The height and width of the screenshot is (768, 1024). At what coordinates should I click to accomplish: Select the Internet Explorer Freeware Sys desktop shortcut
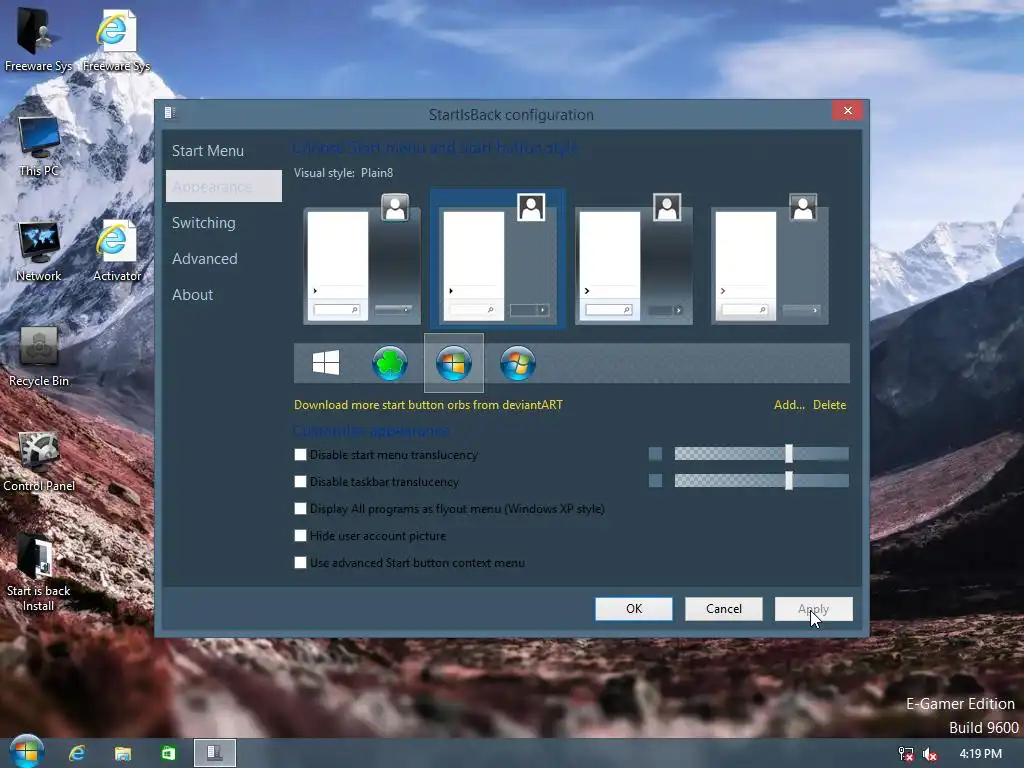click(x=116, y=40)
